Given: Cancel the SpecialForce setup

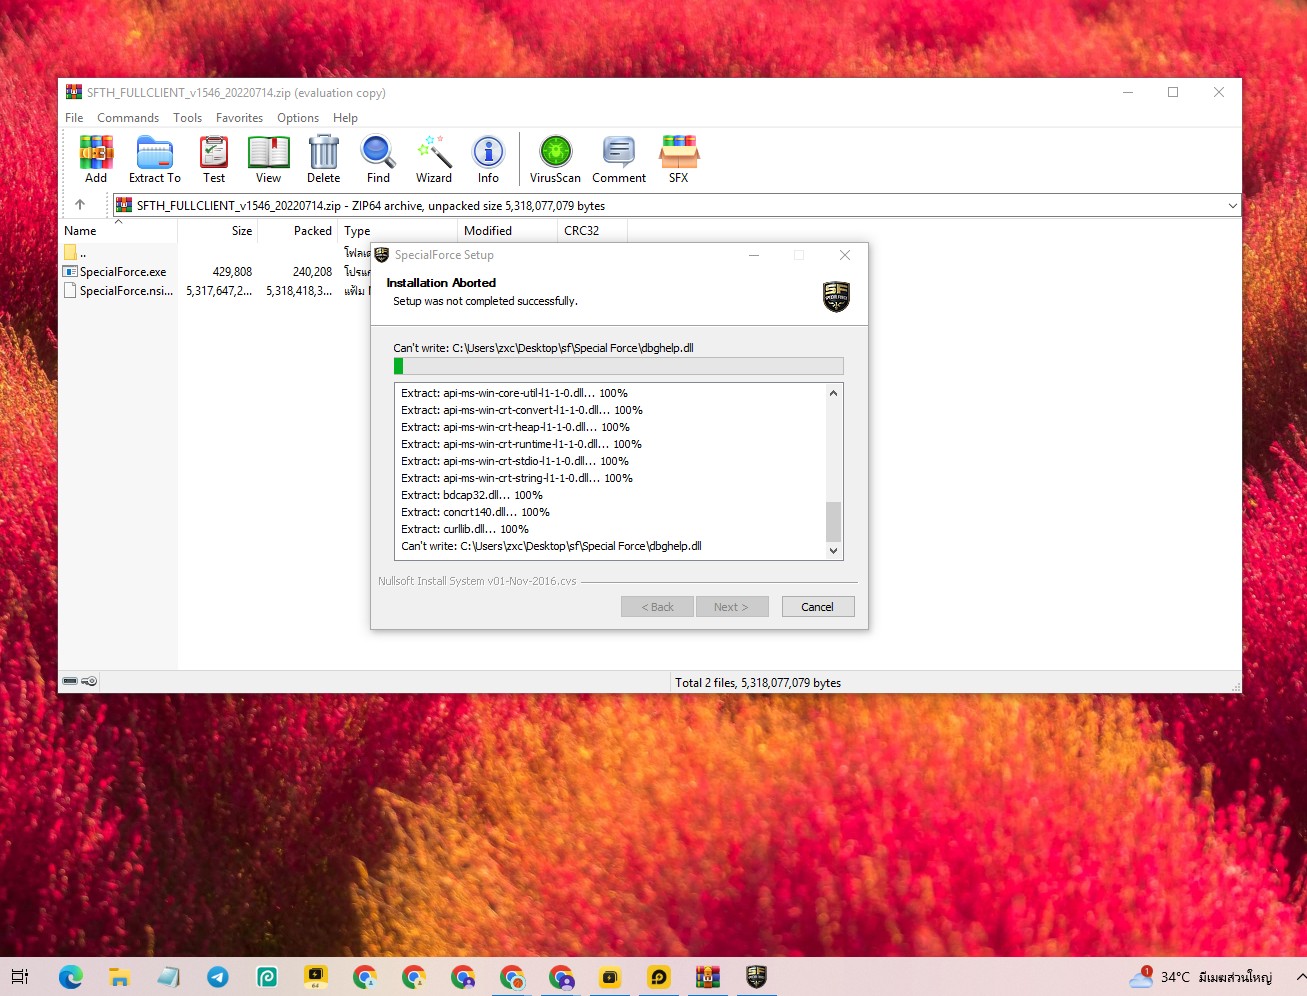Looking at the screenshot, I should pos(817,607).
